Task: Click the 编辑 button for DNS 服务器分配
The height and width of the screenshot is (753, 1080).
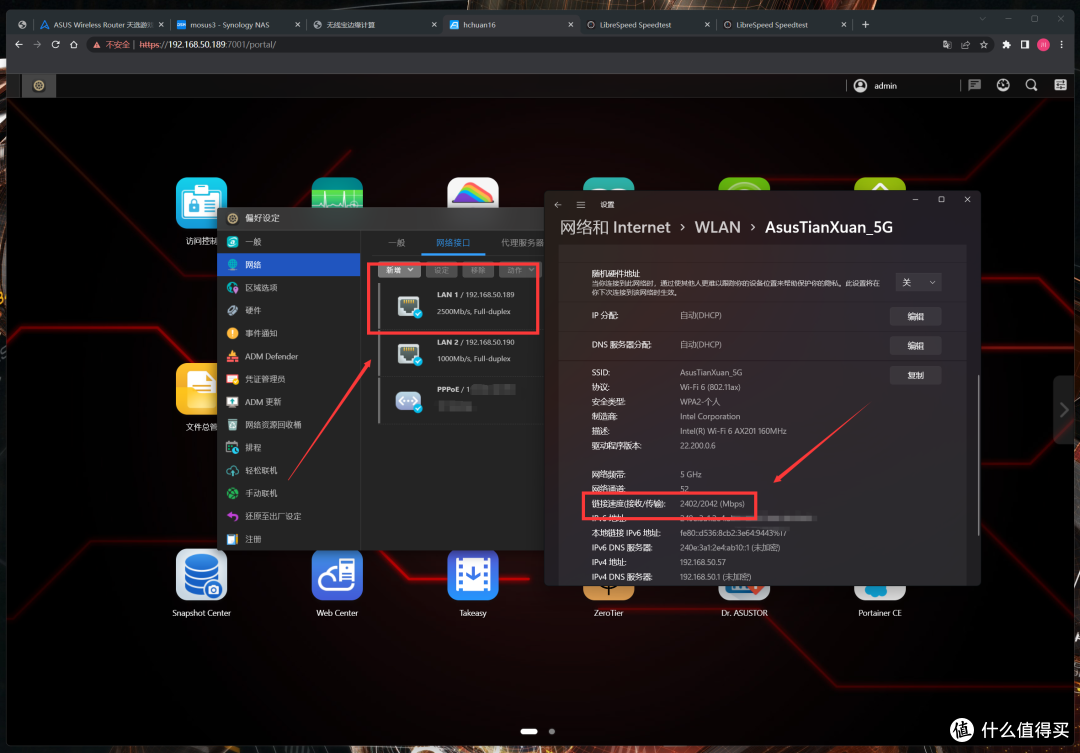Action: coord(915,345)
